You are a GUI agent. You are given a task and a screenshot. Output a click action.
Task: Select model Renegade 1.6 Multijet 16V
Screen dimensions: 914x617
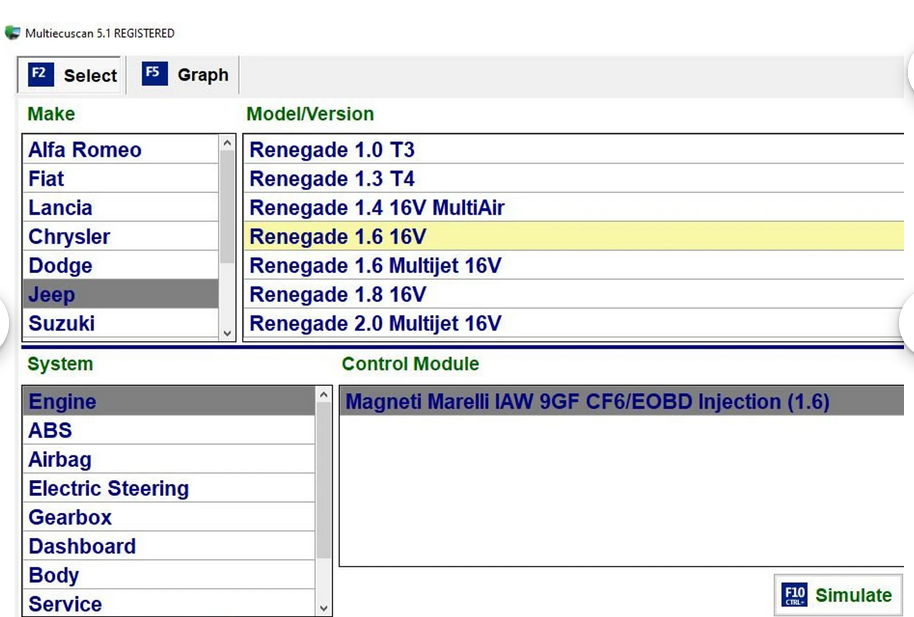pyautogui.click(x=574, y=265)
